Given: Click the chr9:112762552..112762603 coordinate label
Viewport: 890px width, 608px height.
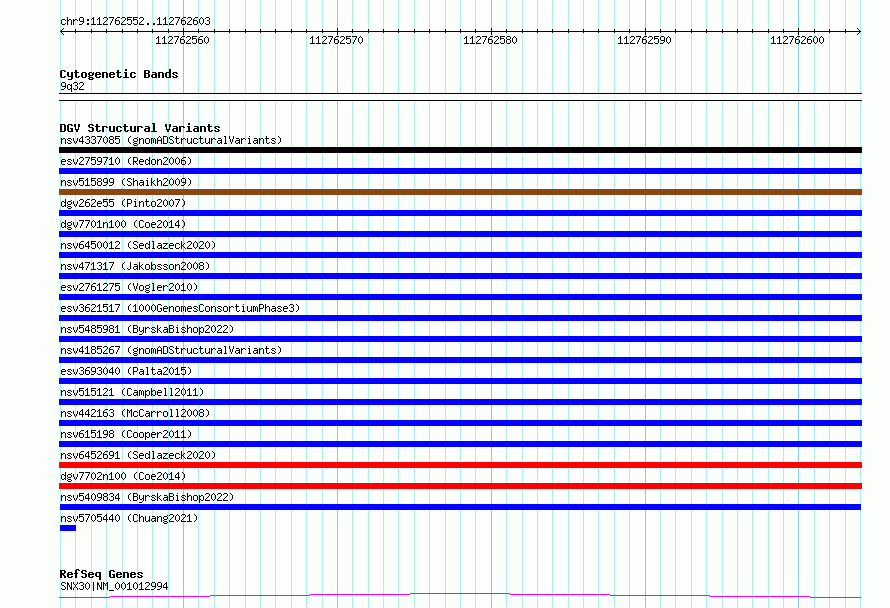Looking at the screenshot, I should point(135,21).
